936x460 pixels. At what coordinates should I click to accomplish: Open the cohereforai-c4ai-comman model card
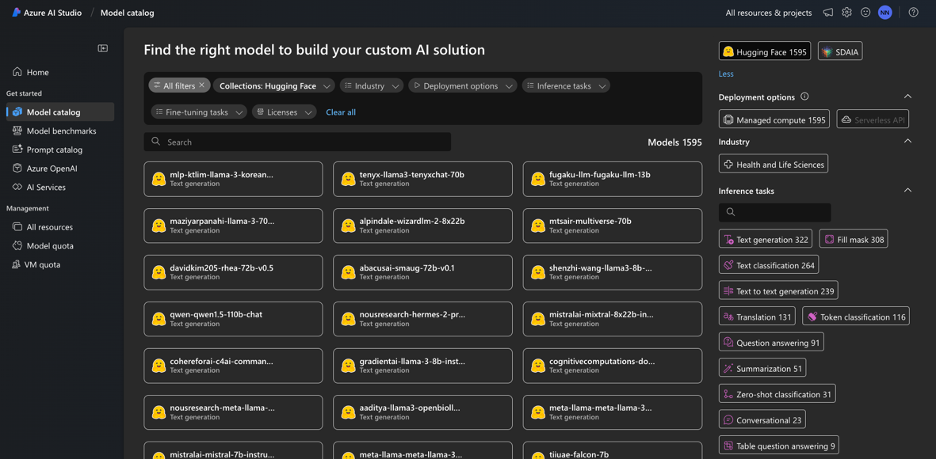pos(233,366)
